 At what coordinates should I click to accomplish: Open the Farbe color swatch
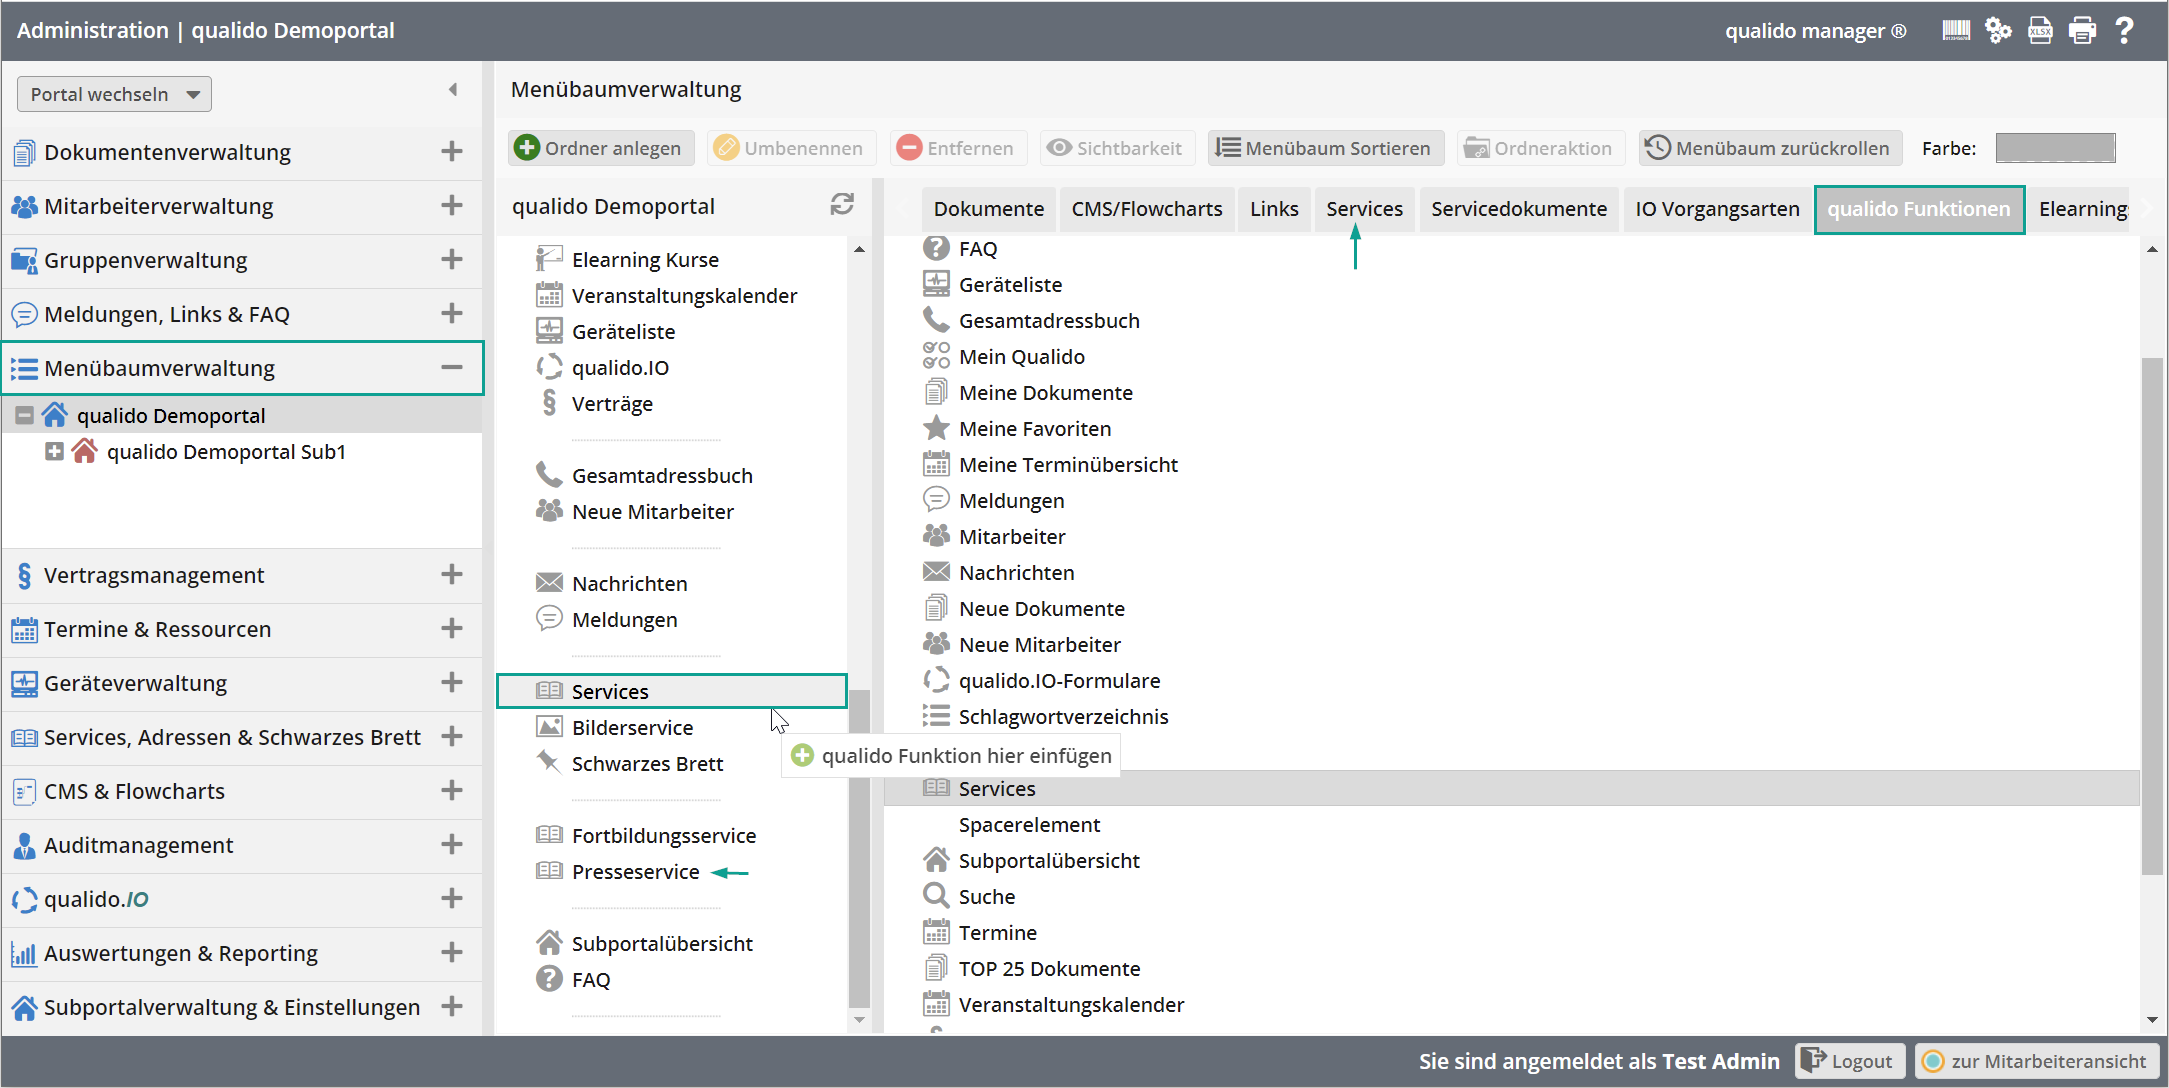pyautogui.click(x=2055, y=148)
